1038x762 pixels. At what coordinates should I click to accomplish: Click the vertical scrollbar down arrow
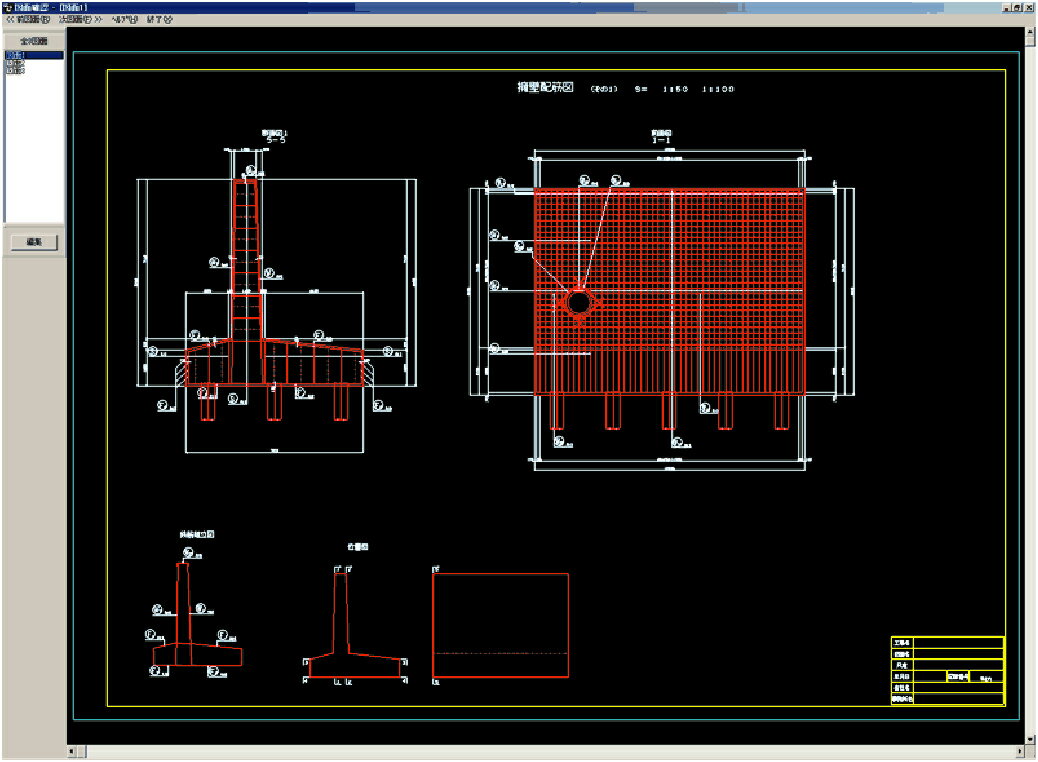point(1030,739)
